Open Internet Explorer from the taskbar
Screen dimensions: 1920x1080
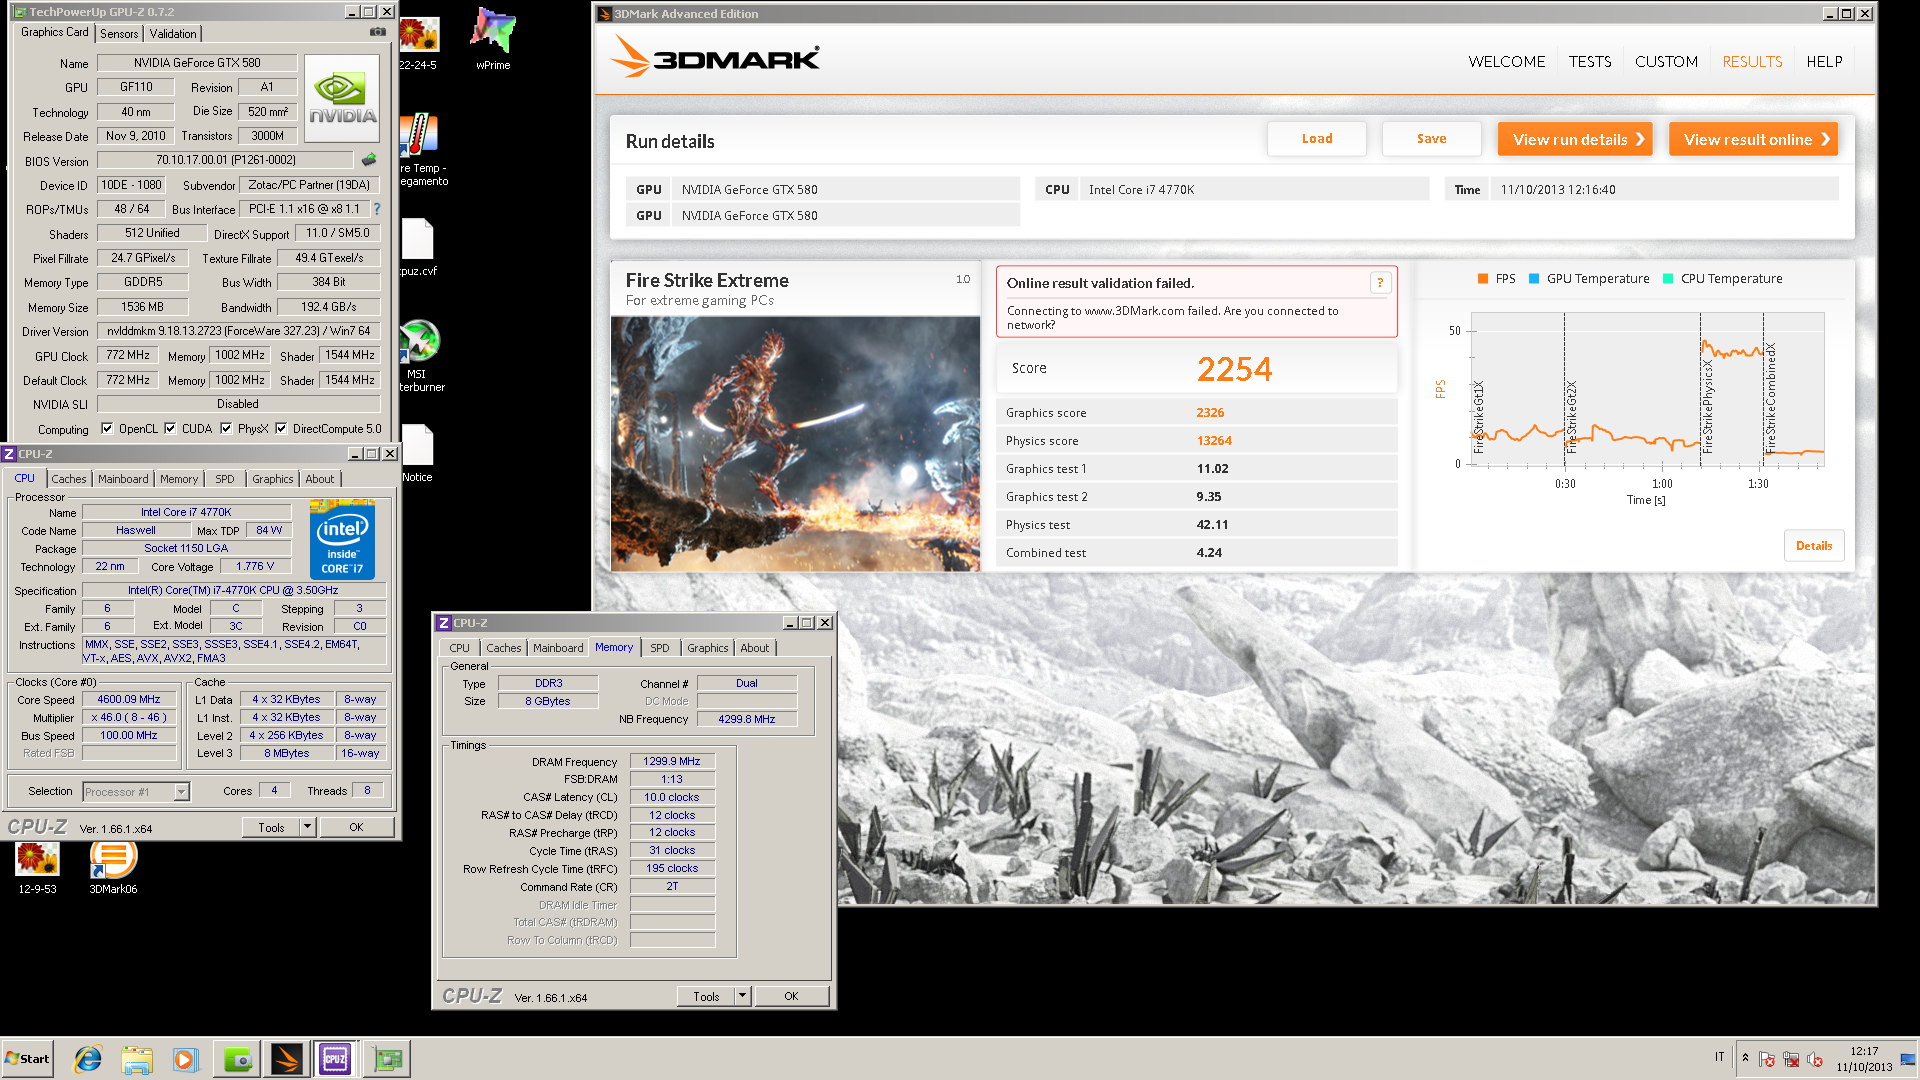pyautogui.click(x=88, y=1059)
